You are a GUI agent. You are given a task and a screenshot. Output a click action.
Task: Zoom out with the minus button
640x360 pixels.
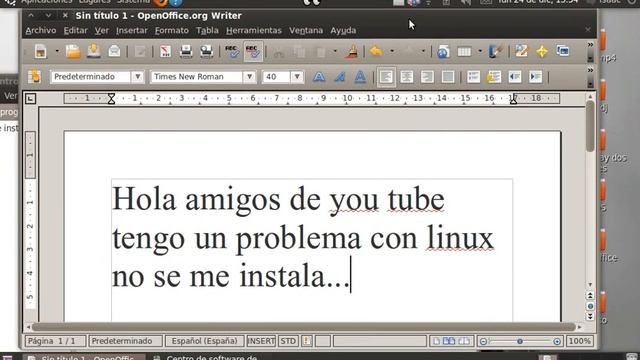[x=483, y=341]
